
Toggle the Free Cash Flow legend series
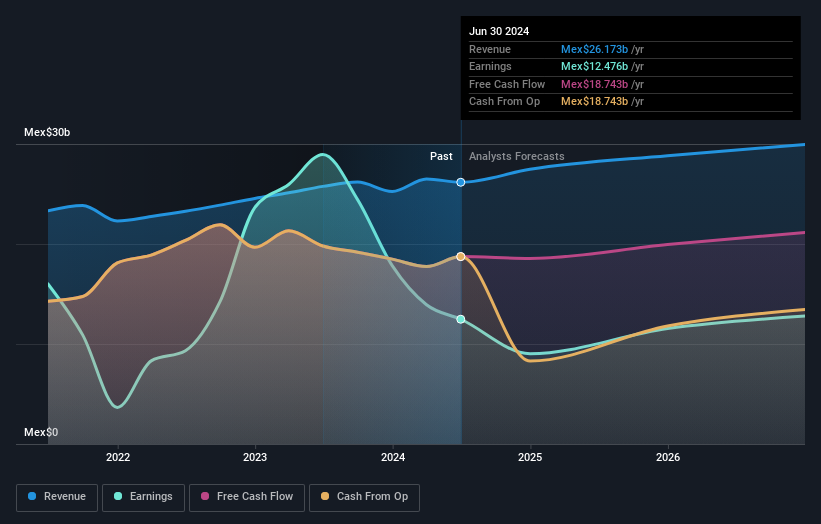coord(247,497)
